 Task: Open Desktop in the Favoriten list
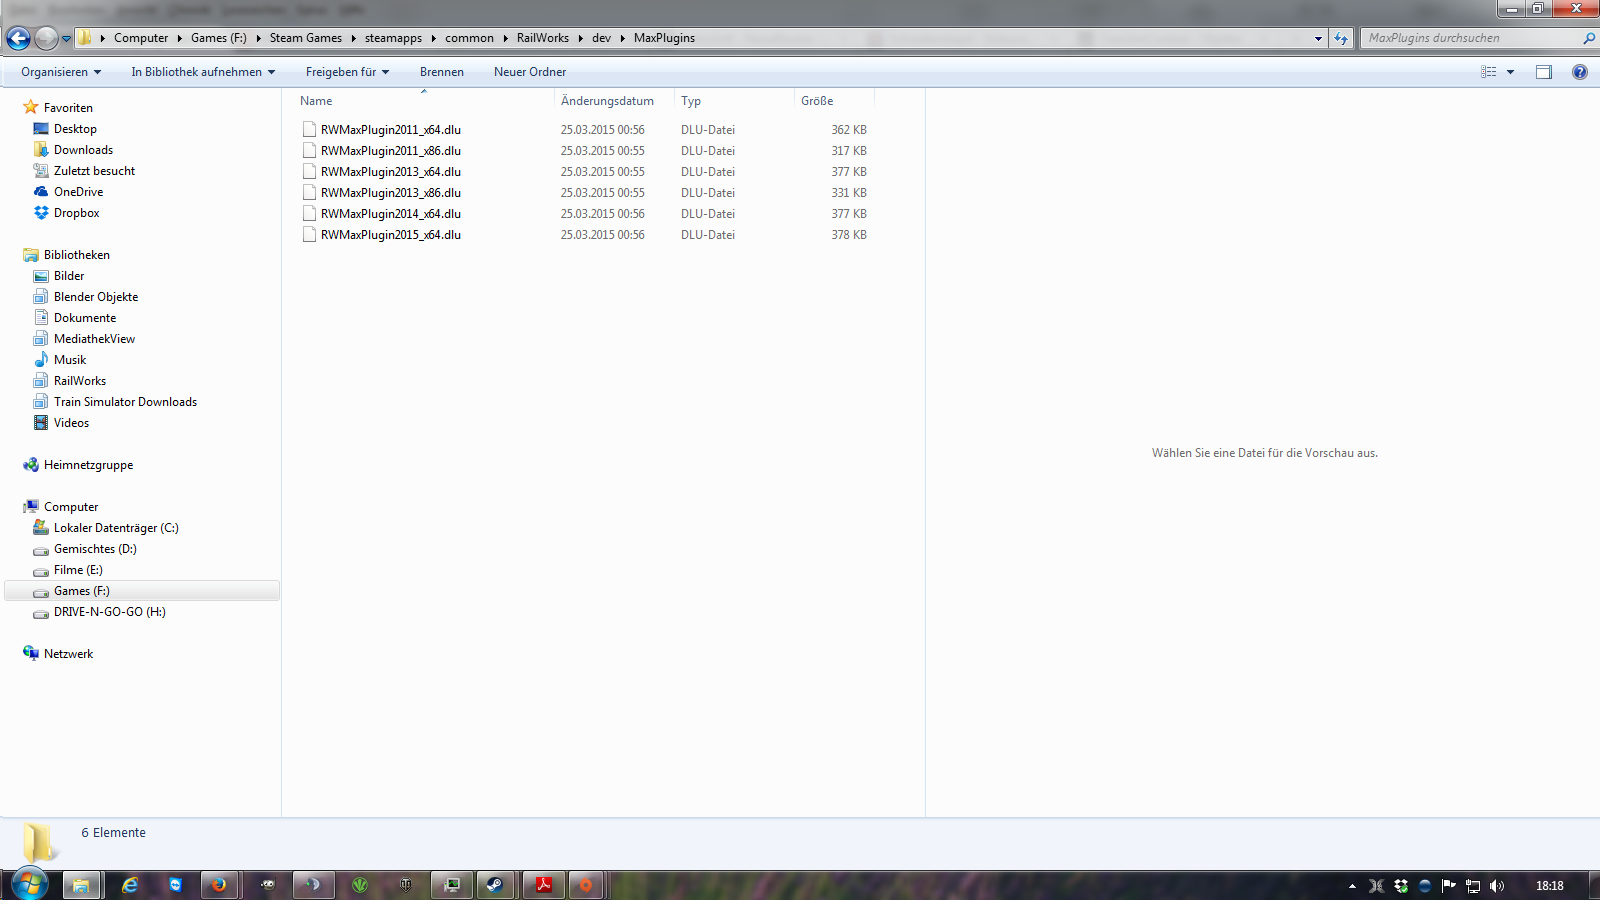(75, 129)
